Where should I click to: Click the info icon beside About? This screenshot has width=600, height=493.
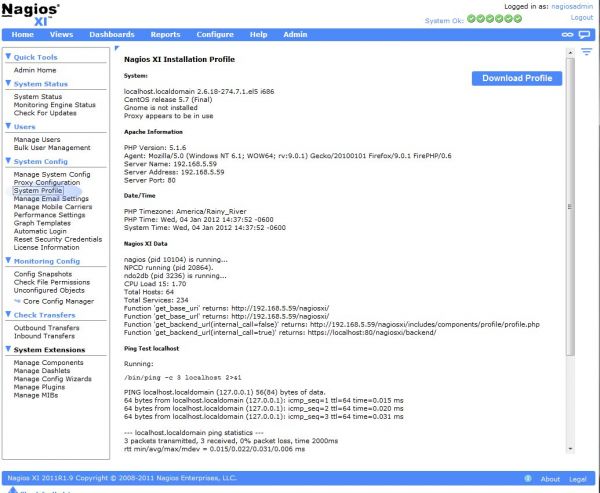[x=529, y=479]
